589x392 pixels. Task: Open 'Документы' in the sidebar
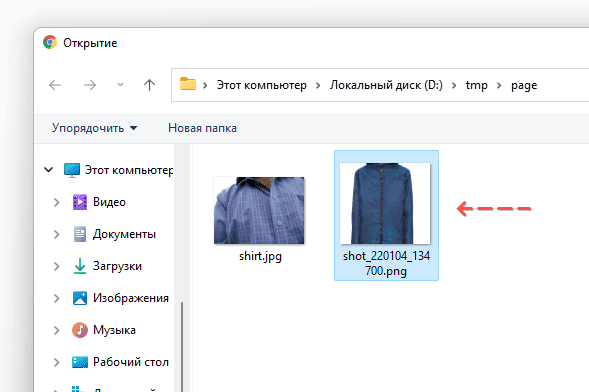pos(124,234)
